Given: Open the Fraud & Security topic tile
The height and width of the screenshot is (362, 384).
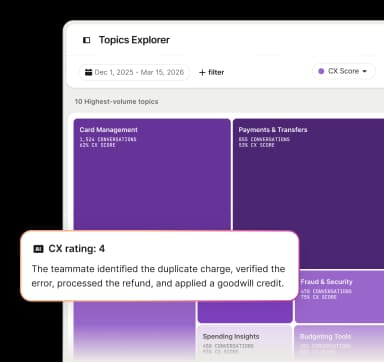Looking at the screenshot, I should pyautogui.click(x=339, y=296).
